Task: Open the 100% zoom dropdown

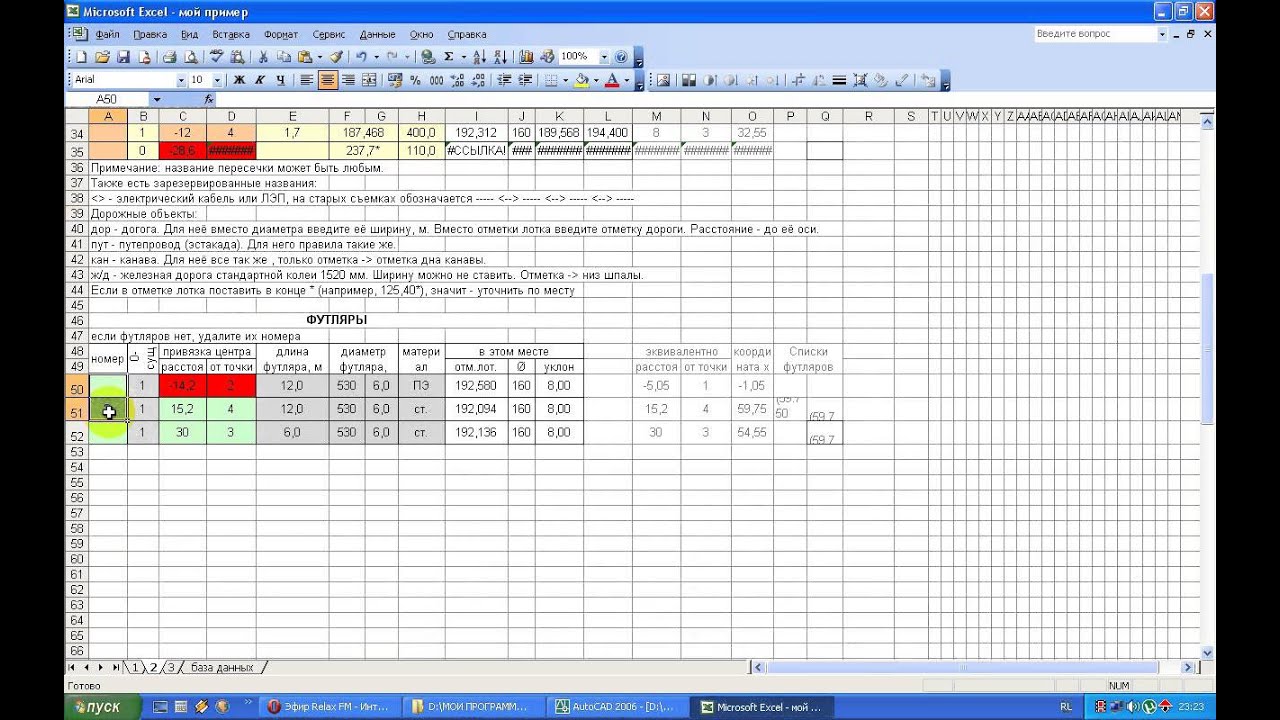Action: pos(603,57)
